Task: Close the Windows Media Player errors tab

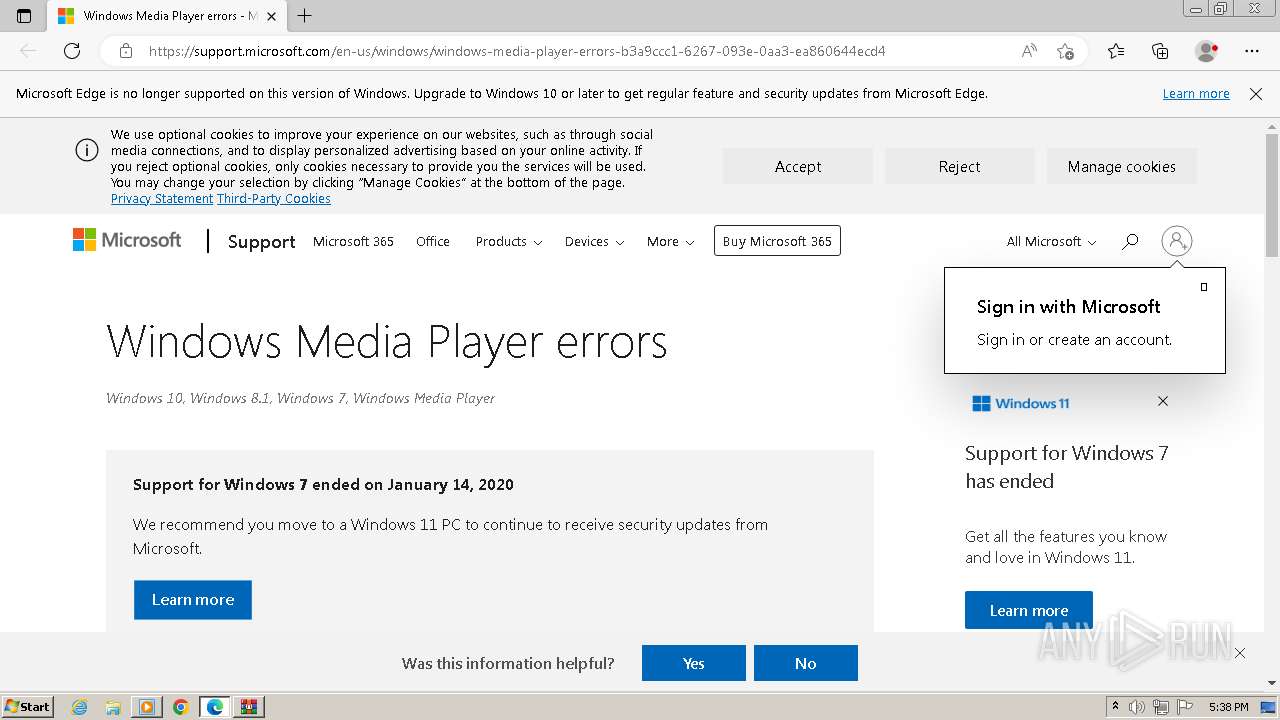Action: click(271, 16)
